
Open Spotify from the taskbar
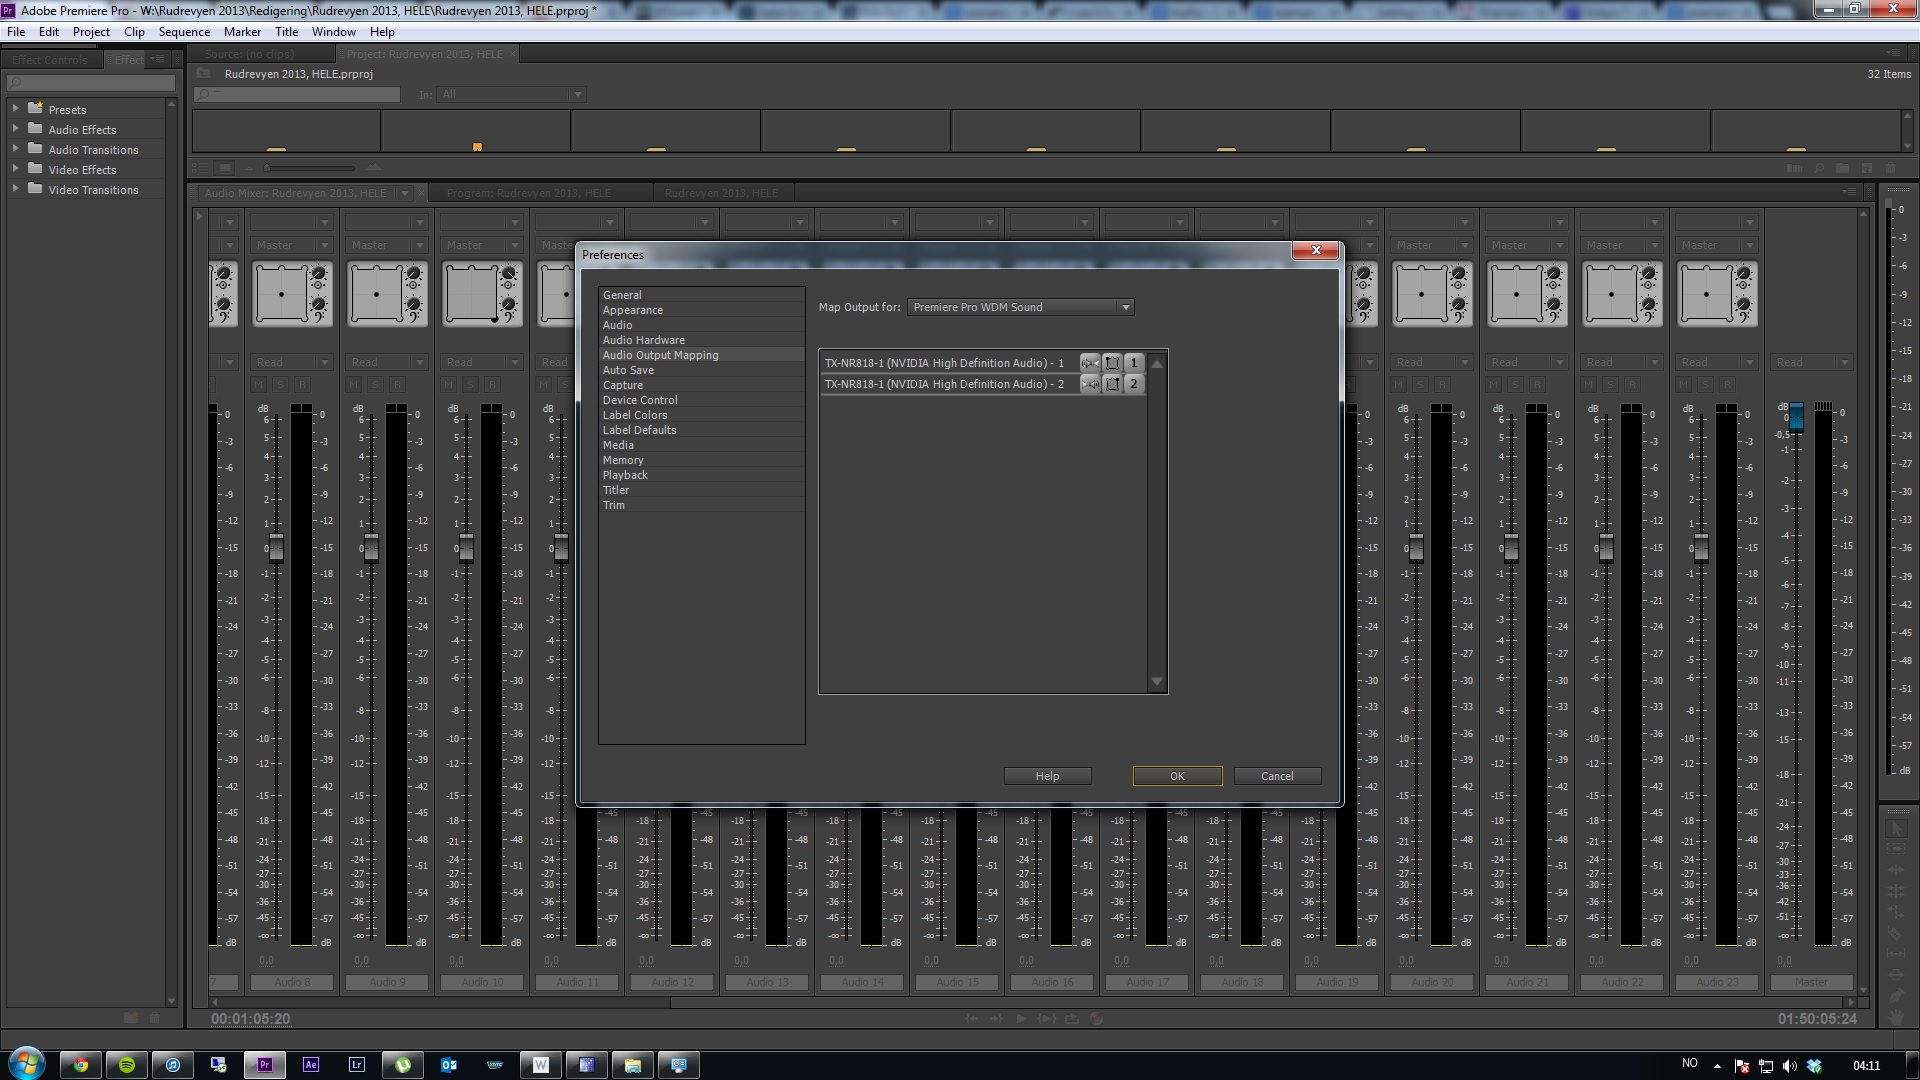click(127, 1065)
